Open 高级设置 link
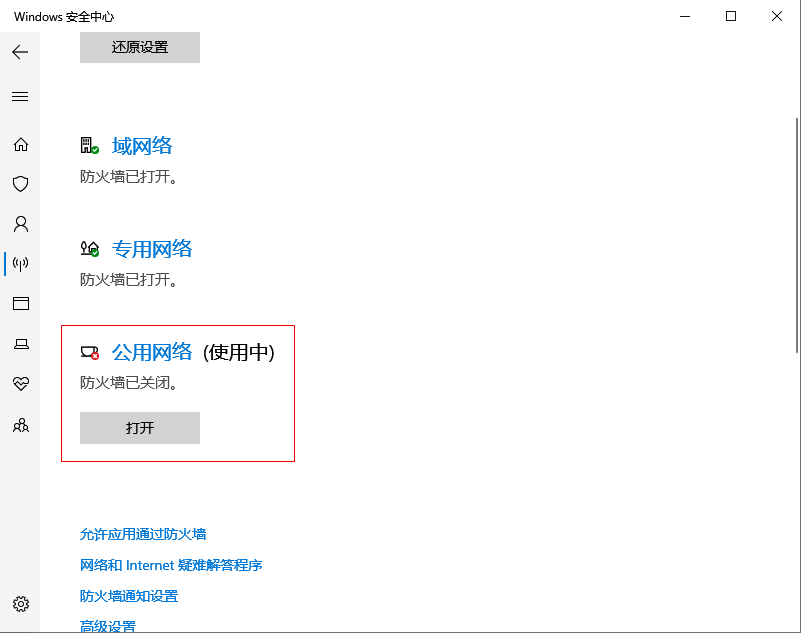Image resolution: width=801 pixels, height=633 pixels. [x=108, y=626]
